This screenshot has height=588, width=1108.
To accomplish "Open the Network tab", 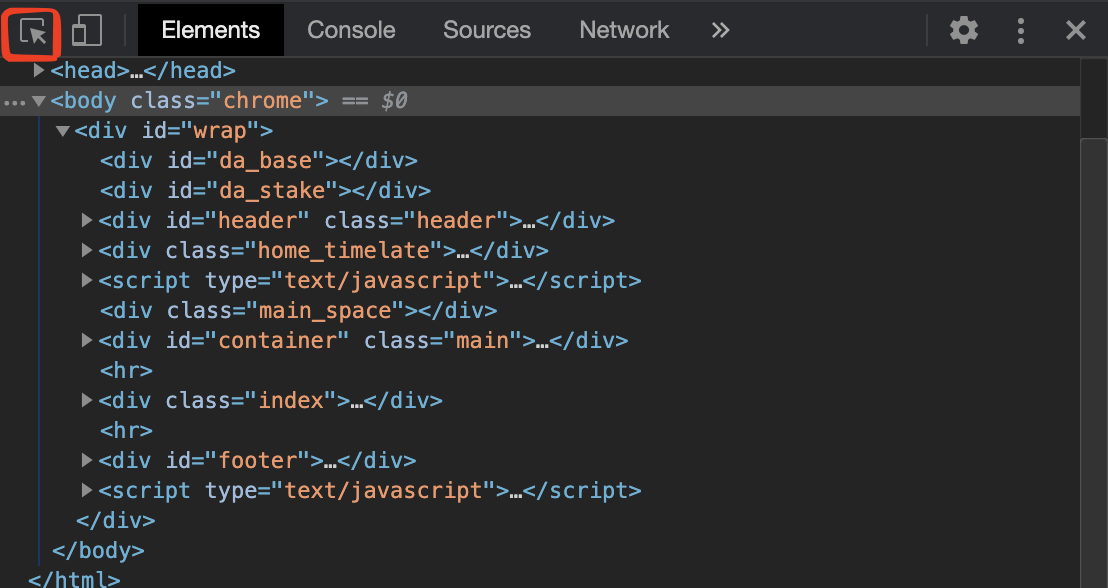I will (624, 30).
